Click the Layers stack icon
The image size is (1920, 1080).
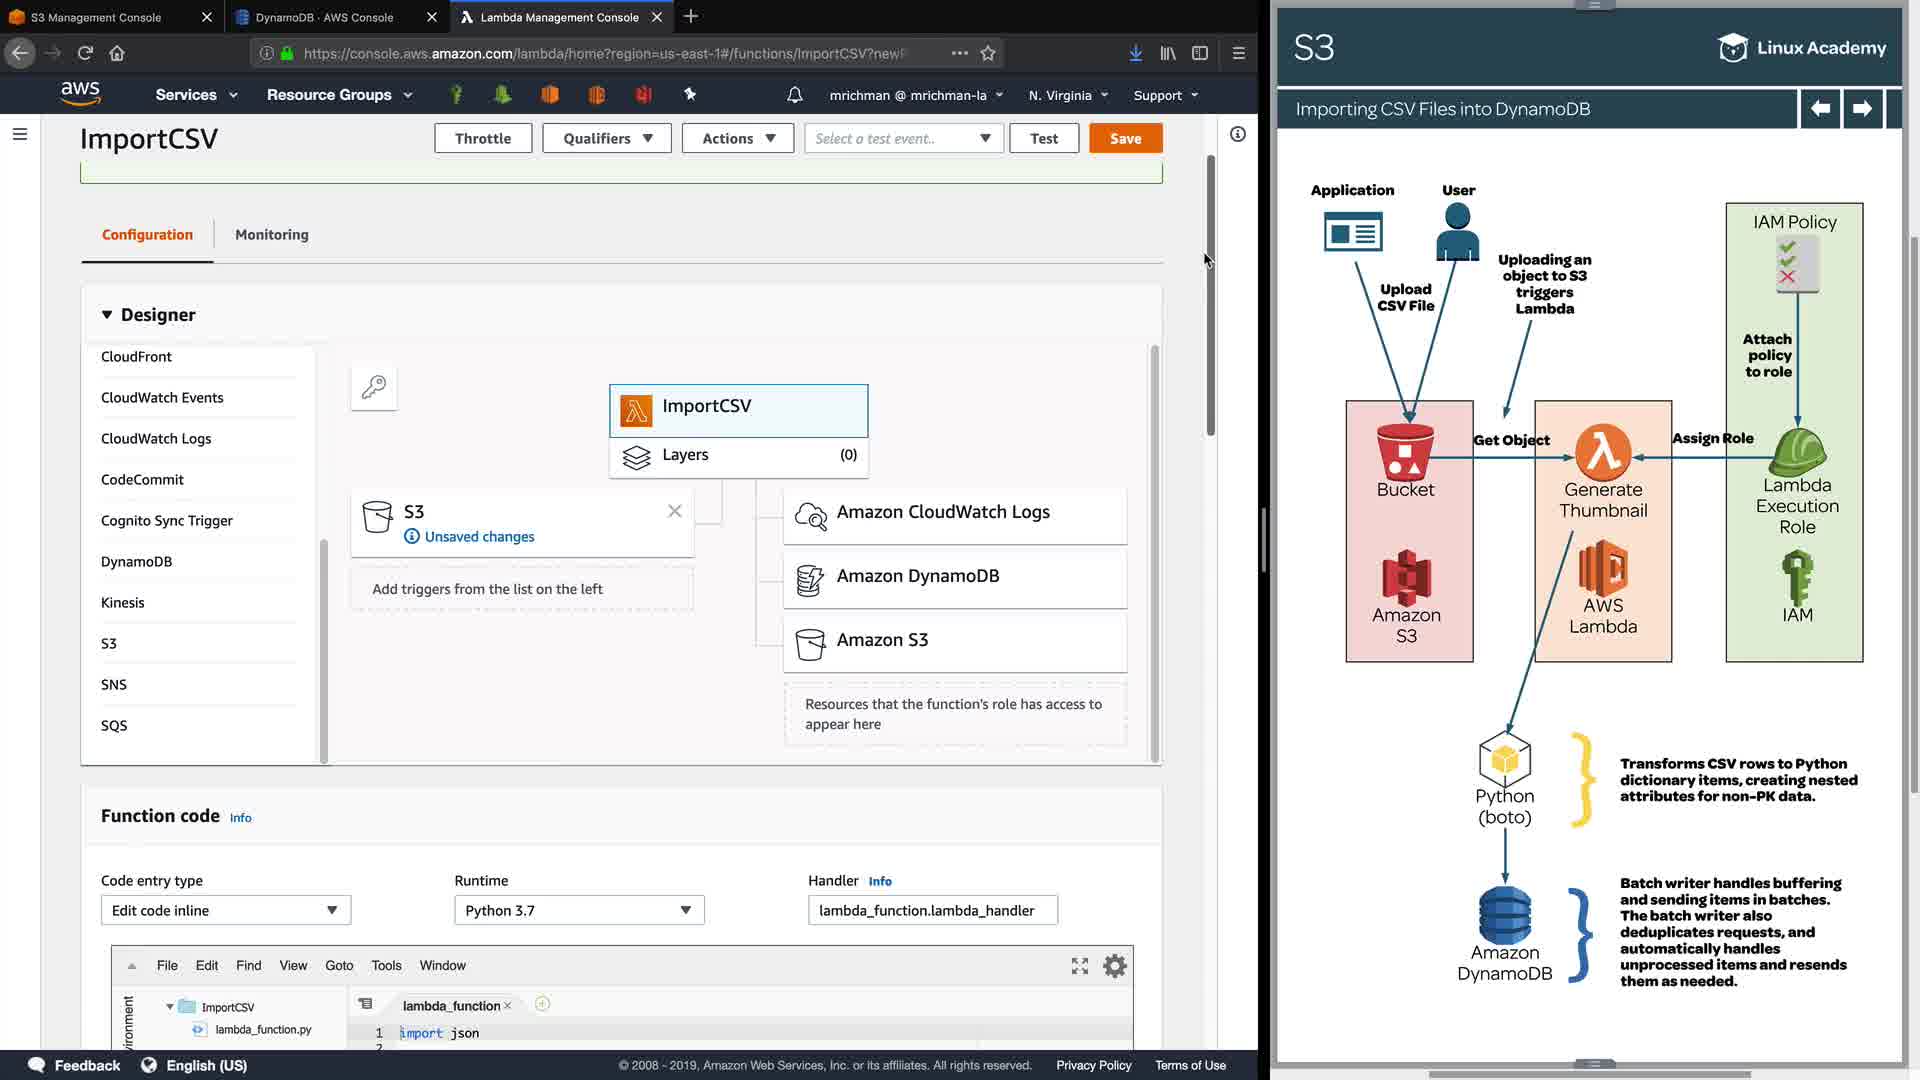(636, 456)
